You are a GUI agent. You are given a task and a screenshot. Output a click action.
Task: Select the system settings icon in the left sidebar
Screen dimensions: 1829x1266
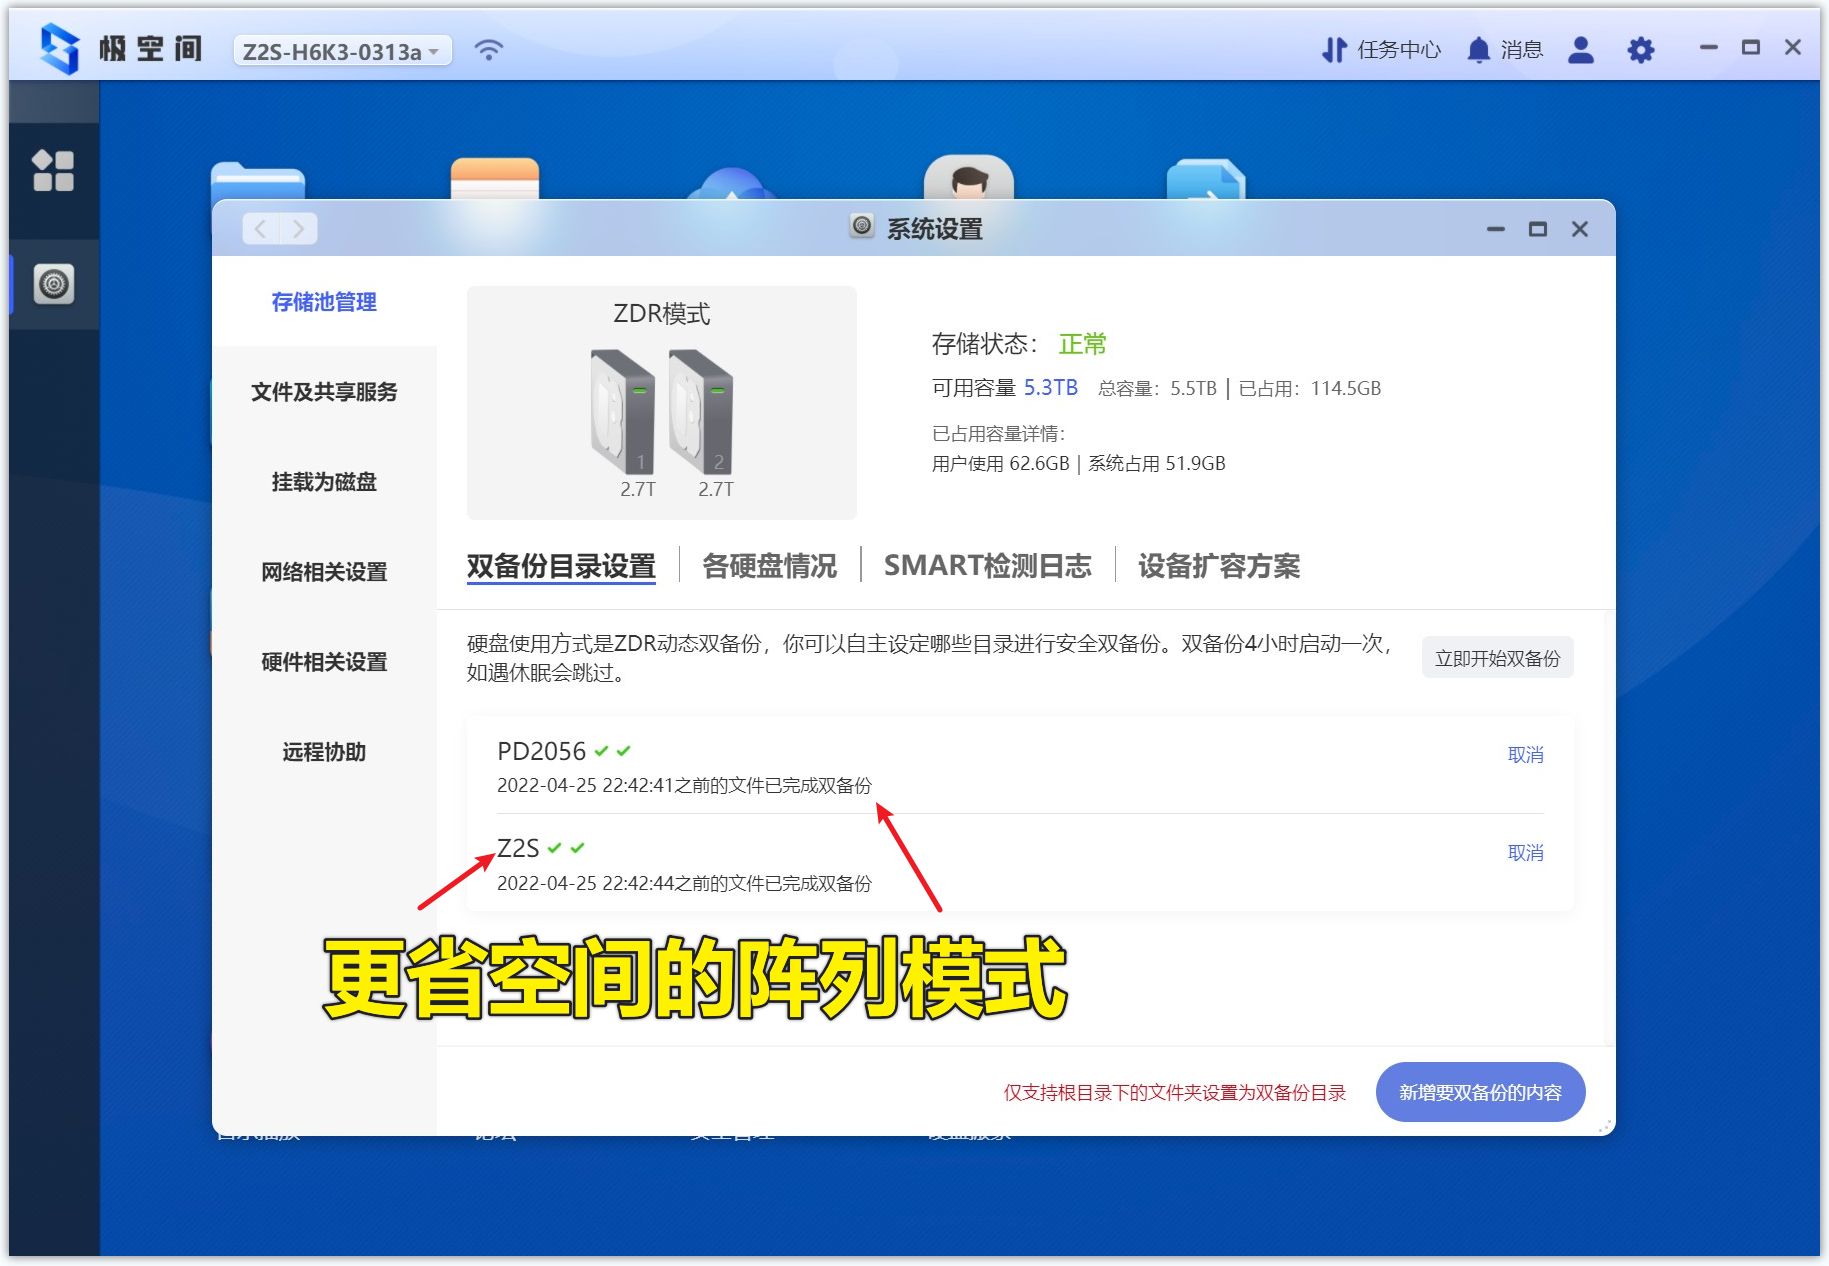(x=53, y=285)
